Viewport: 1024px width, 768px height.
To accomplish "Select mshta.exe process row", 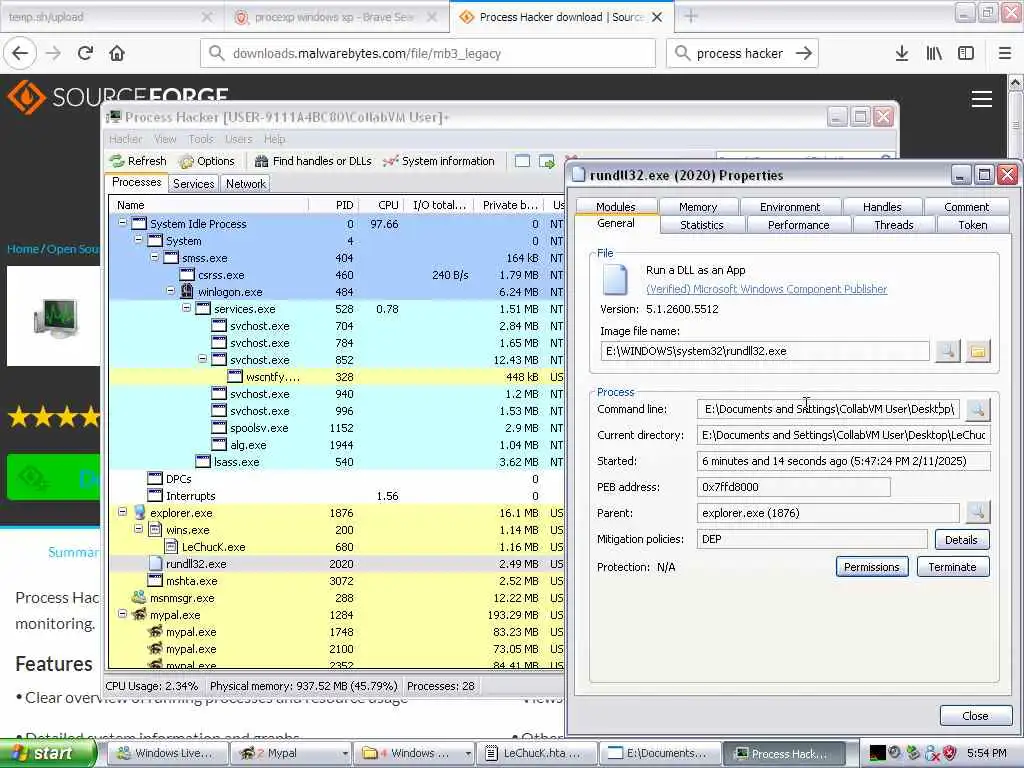I will pyautogui.click(x=337, y=581).
